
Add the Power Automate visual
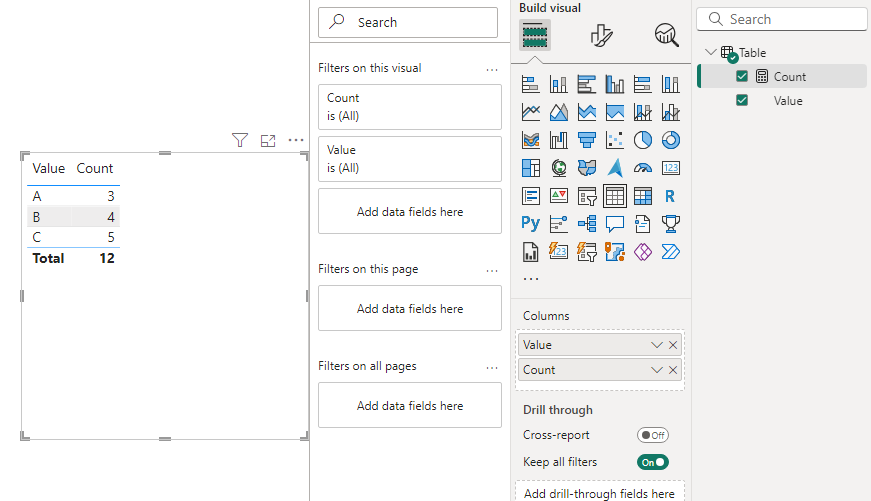(x=670, y=252)
